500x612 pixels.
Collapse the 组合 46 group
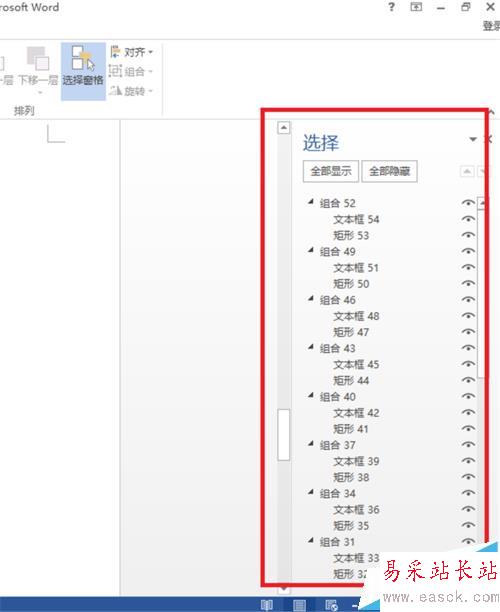point(311,299)
